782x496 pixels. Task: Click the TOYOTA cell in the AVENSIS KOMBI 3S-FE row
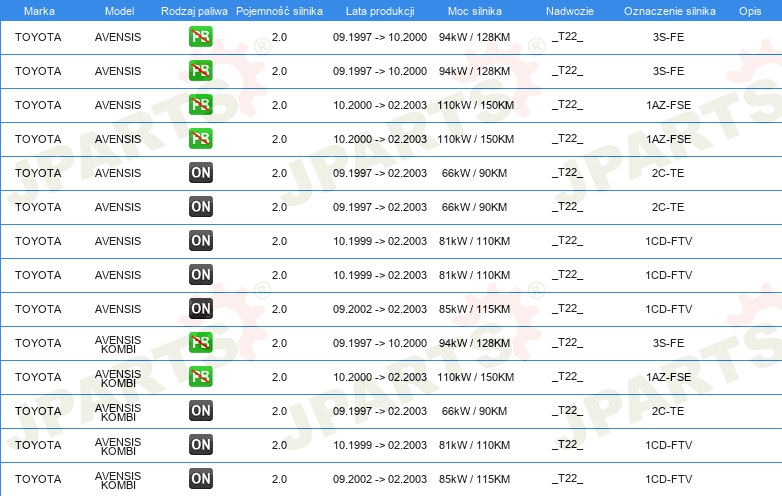38,343
